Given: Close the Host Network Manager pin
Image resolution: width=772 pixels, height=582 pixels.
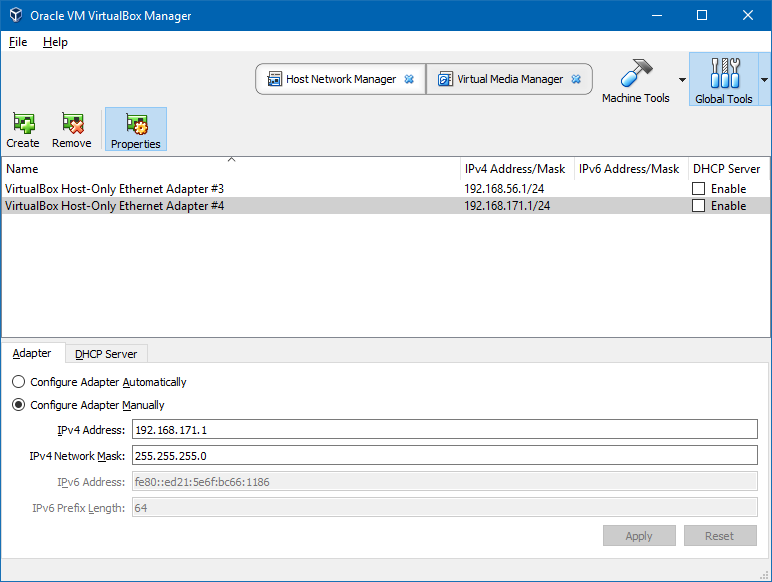Looking at the screenshot, I should pos(409,79).
